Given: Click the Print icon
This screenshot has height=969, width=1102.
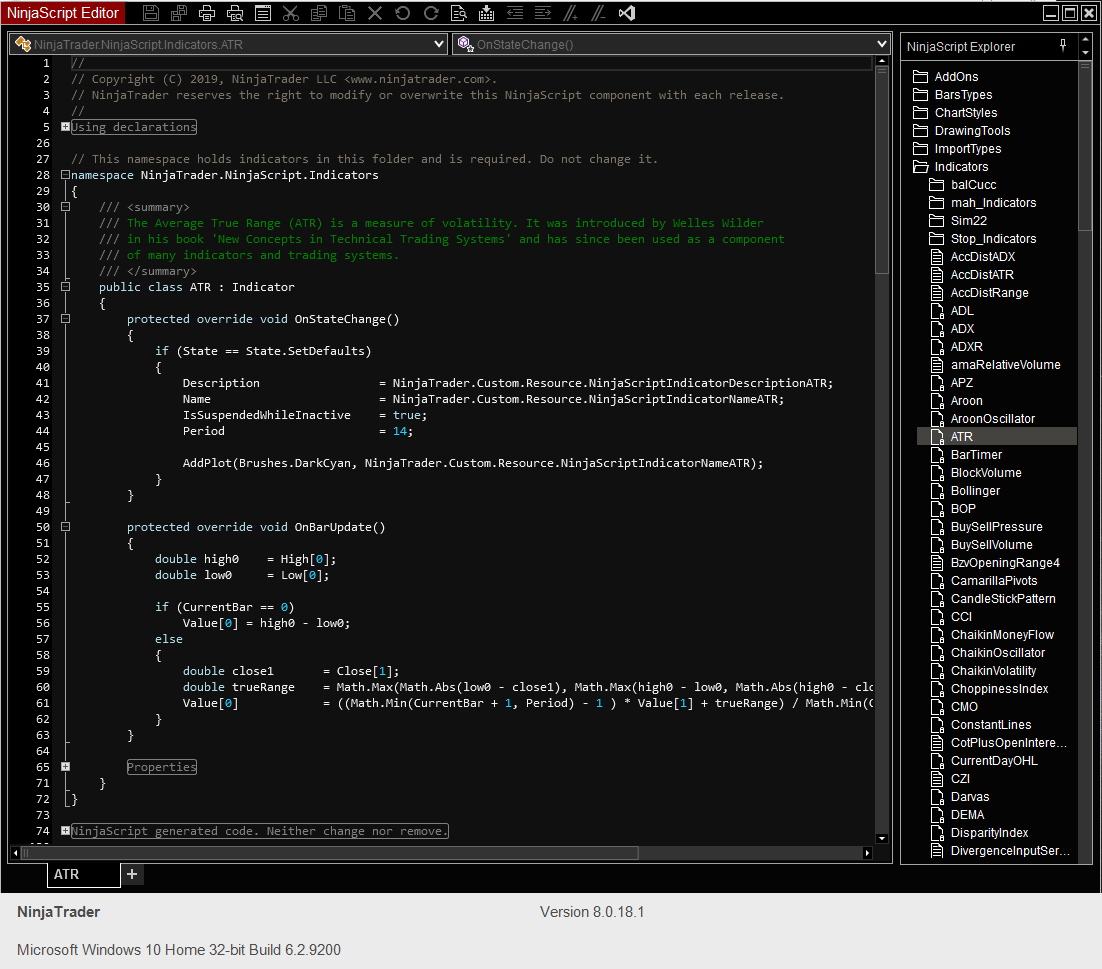Looking at the screenshot, I should tap(207, 13).
